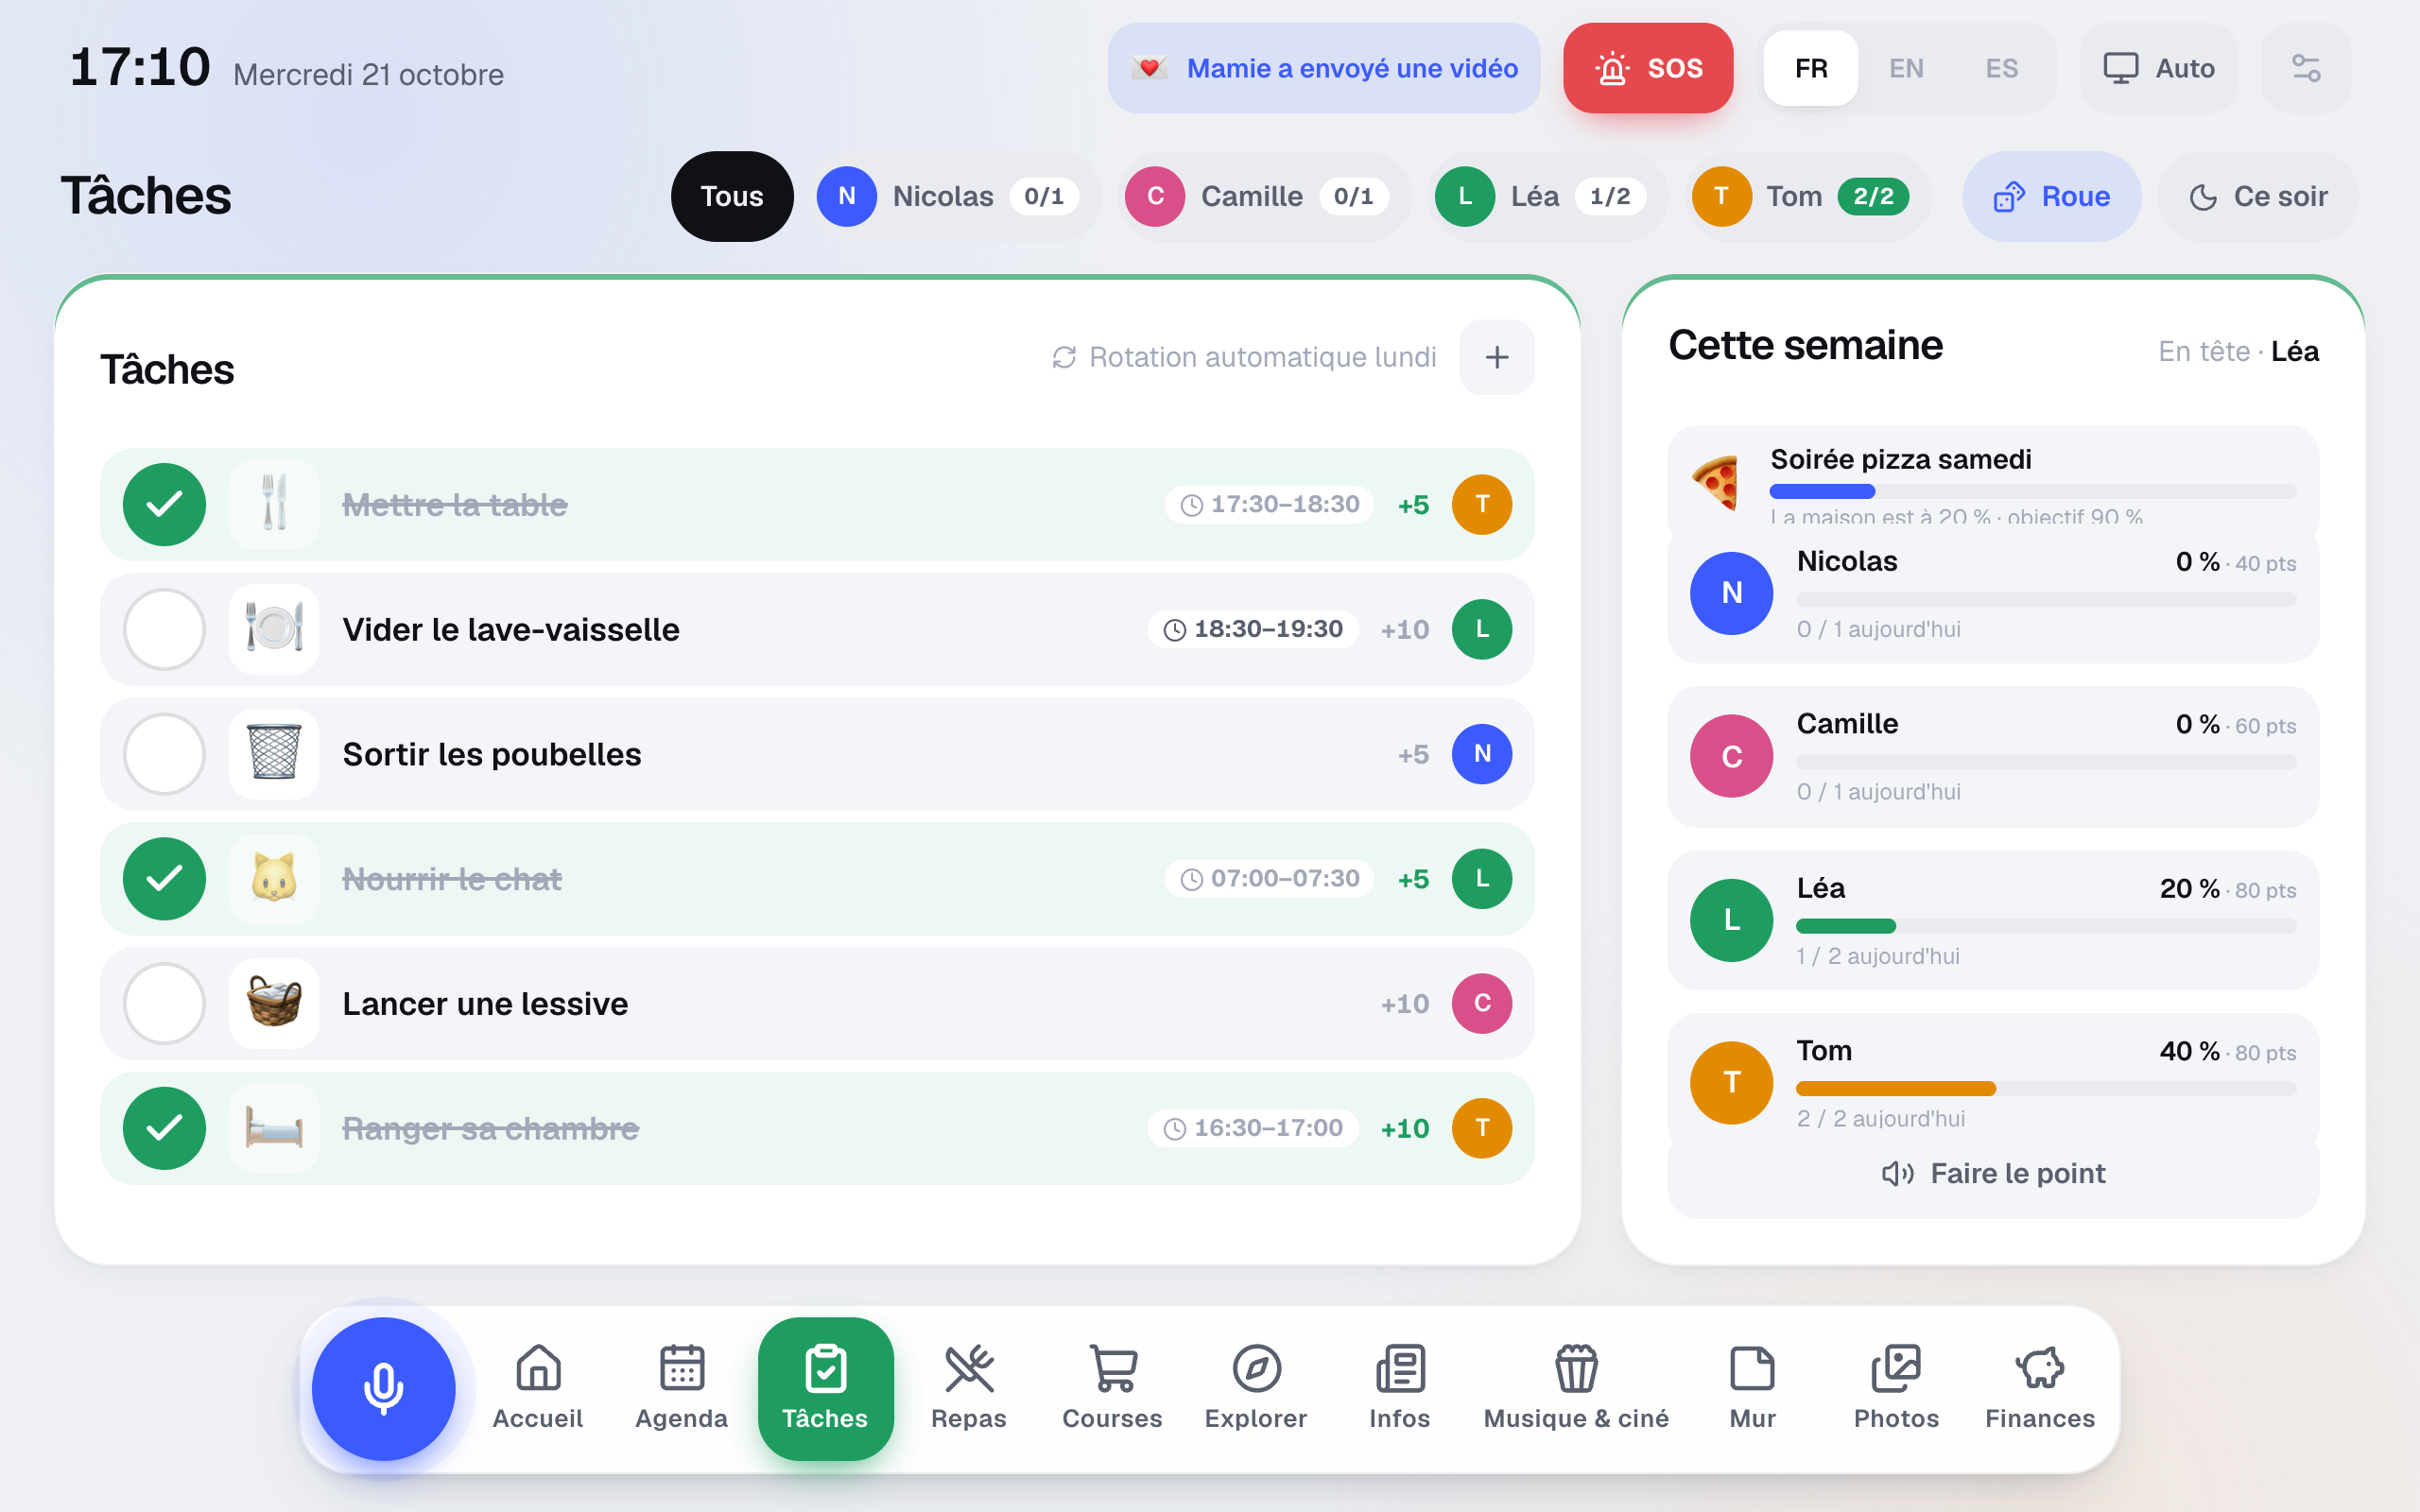Check off Vider le lave-vaisselle
The image size is (2420, 1512).
click(x=165, y=629)
